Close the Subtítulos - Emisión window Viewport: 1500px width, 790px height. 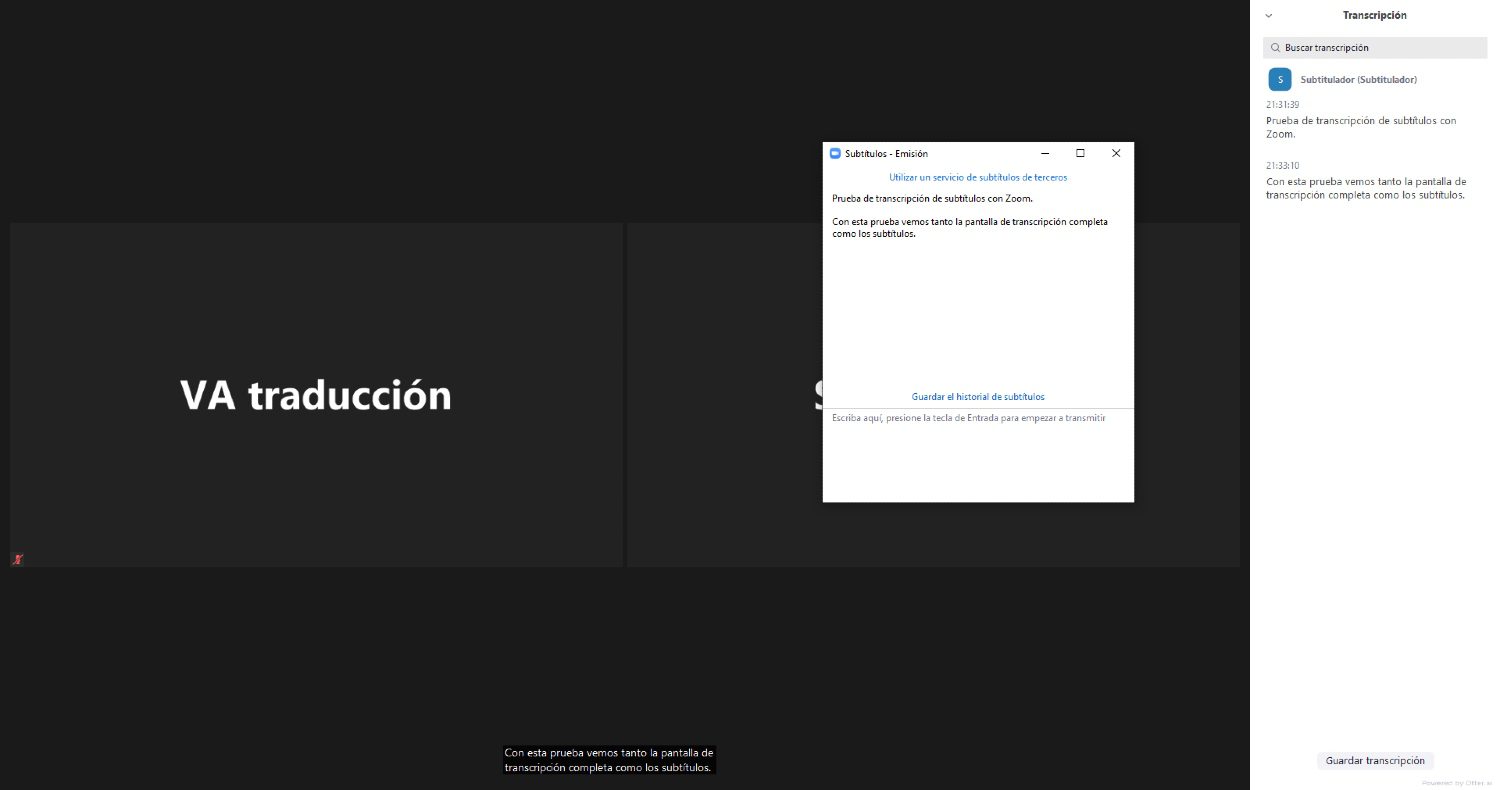pyautogui.click(x=1116, y=154)
